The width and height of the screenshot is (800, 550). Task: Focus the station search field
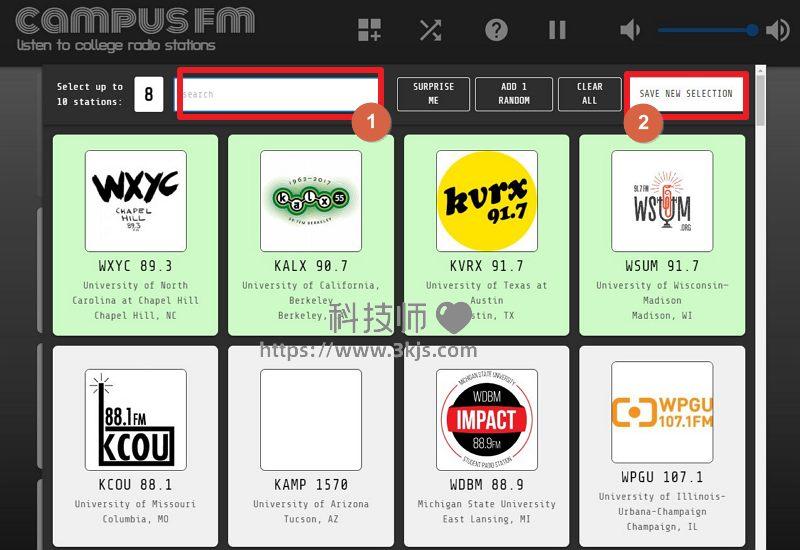pos(279,94)
